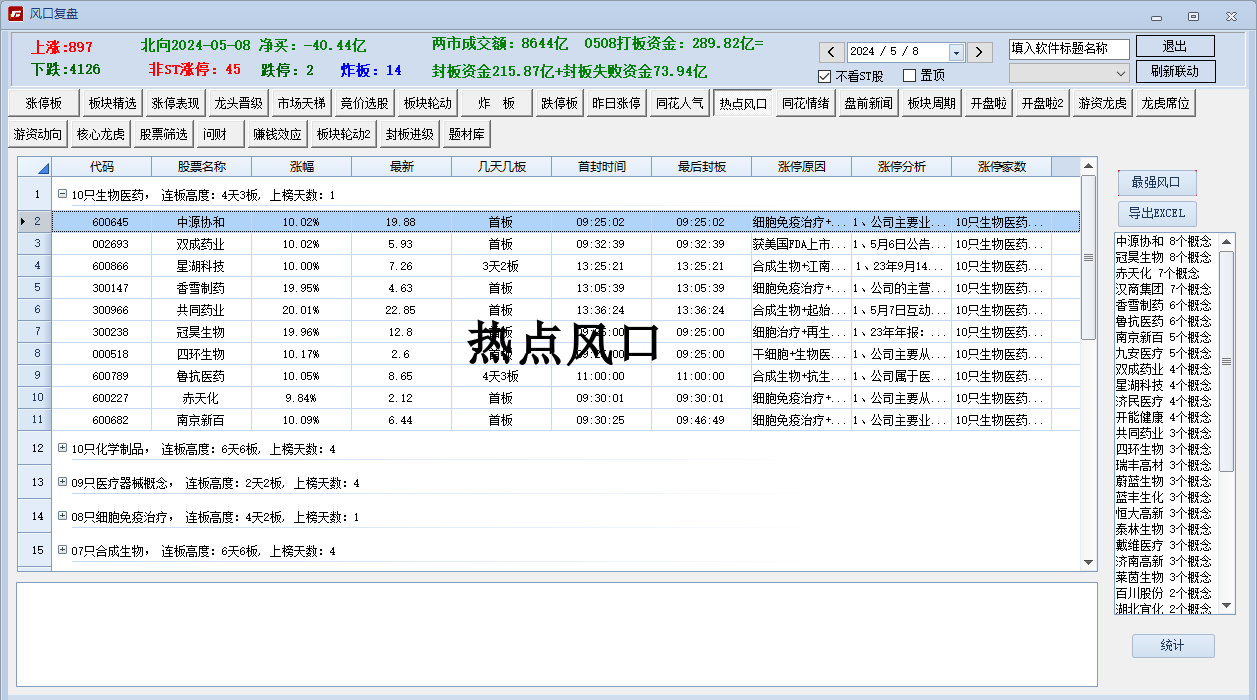Sort by the 首封时间 column header
1257x700 pixels.
tap(601, 167)
